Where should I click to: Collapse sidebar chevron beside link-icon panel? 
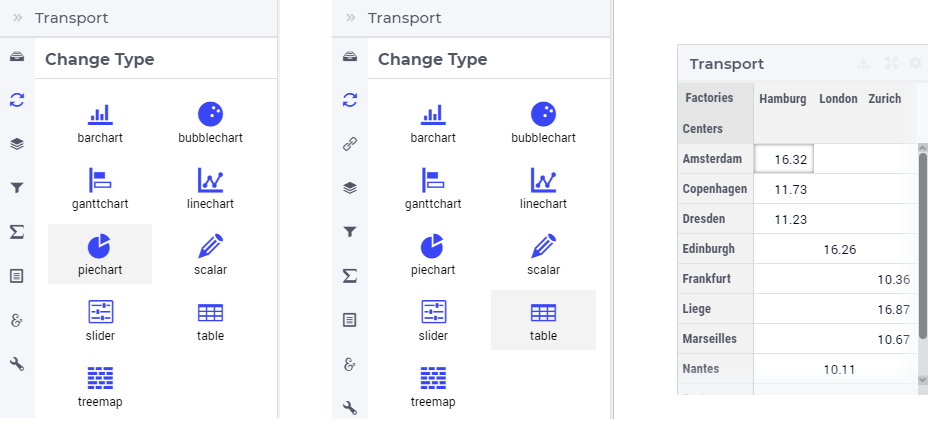[x=351, y=17]
